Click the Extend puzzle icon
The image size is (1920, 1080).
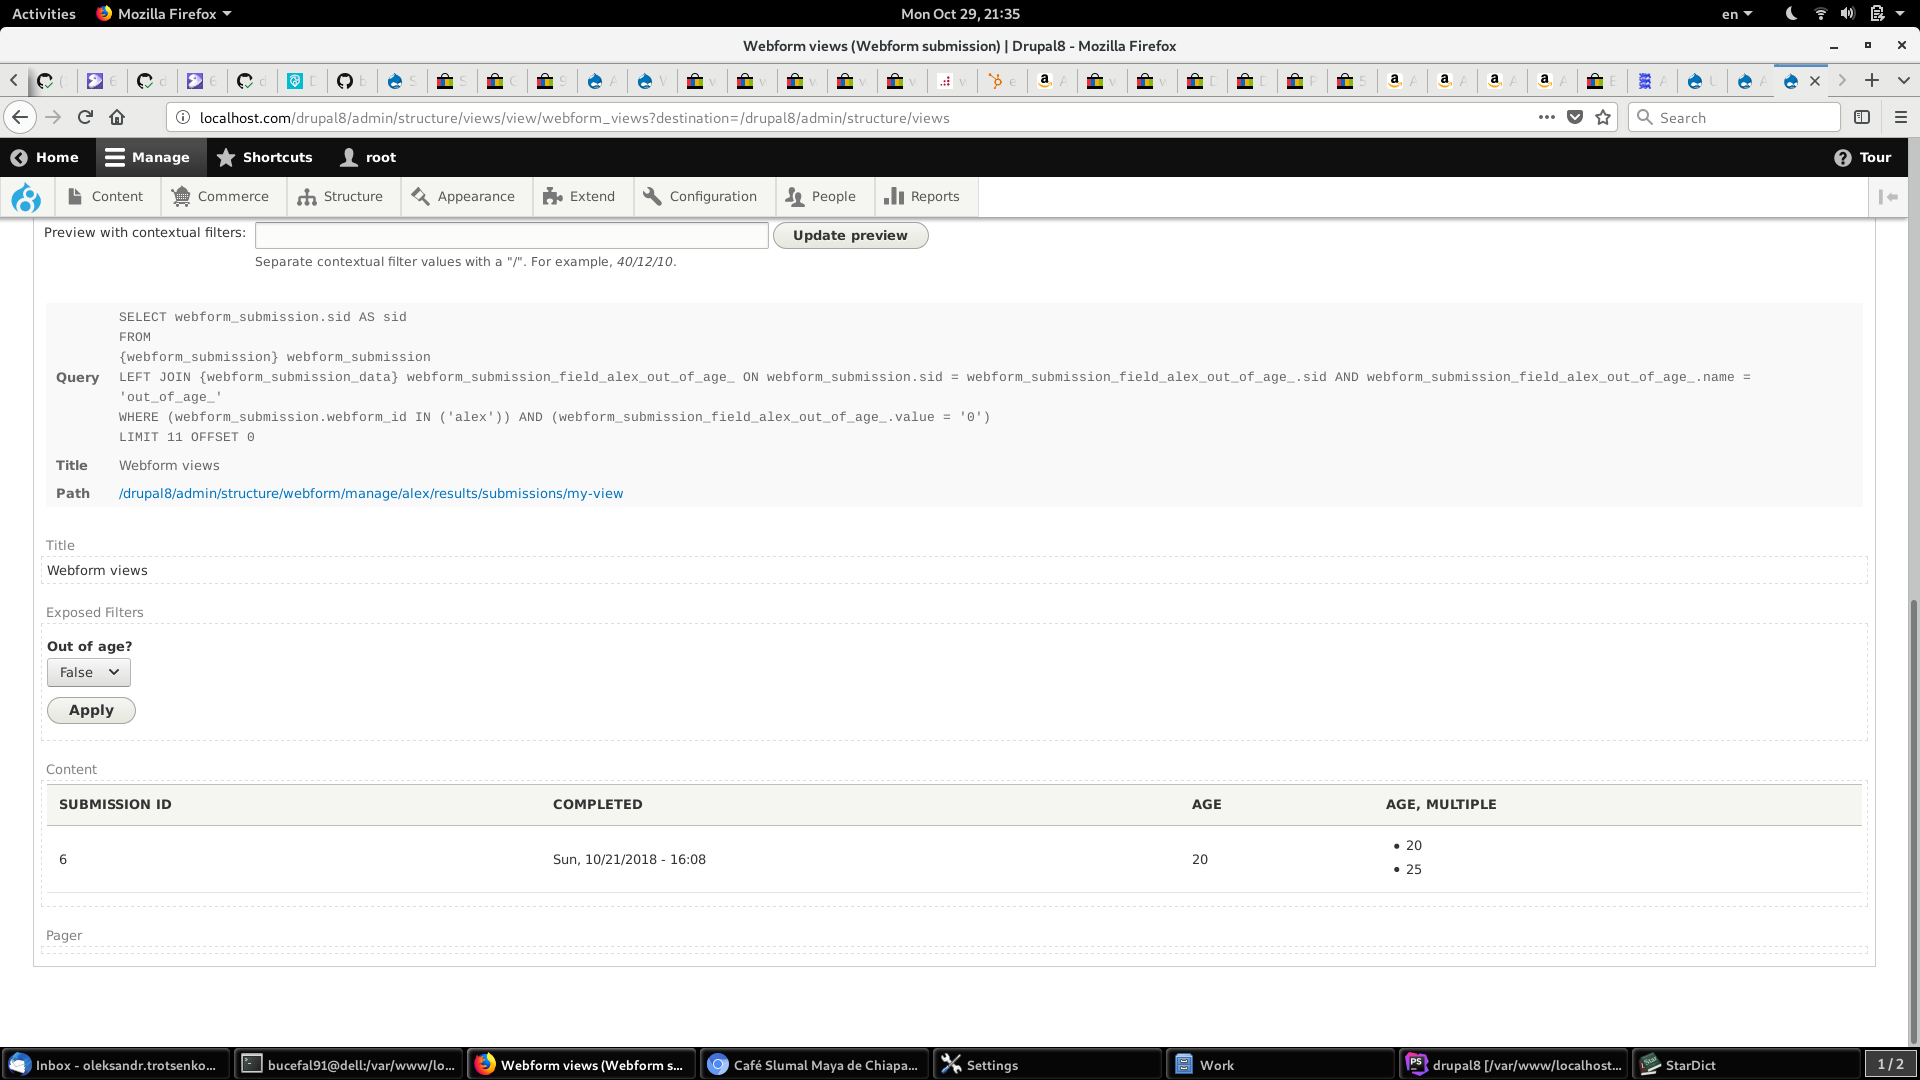[x=554, y=196]
